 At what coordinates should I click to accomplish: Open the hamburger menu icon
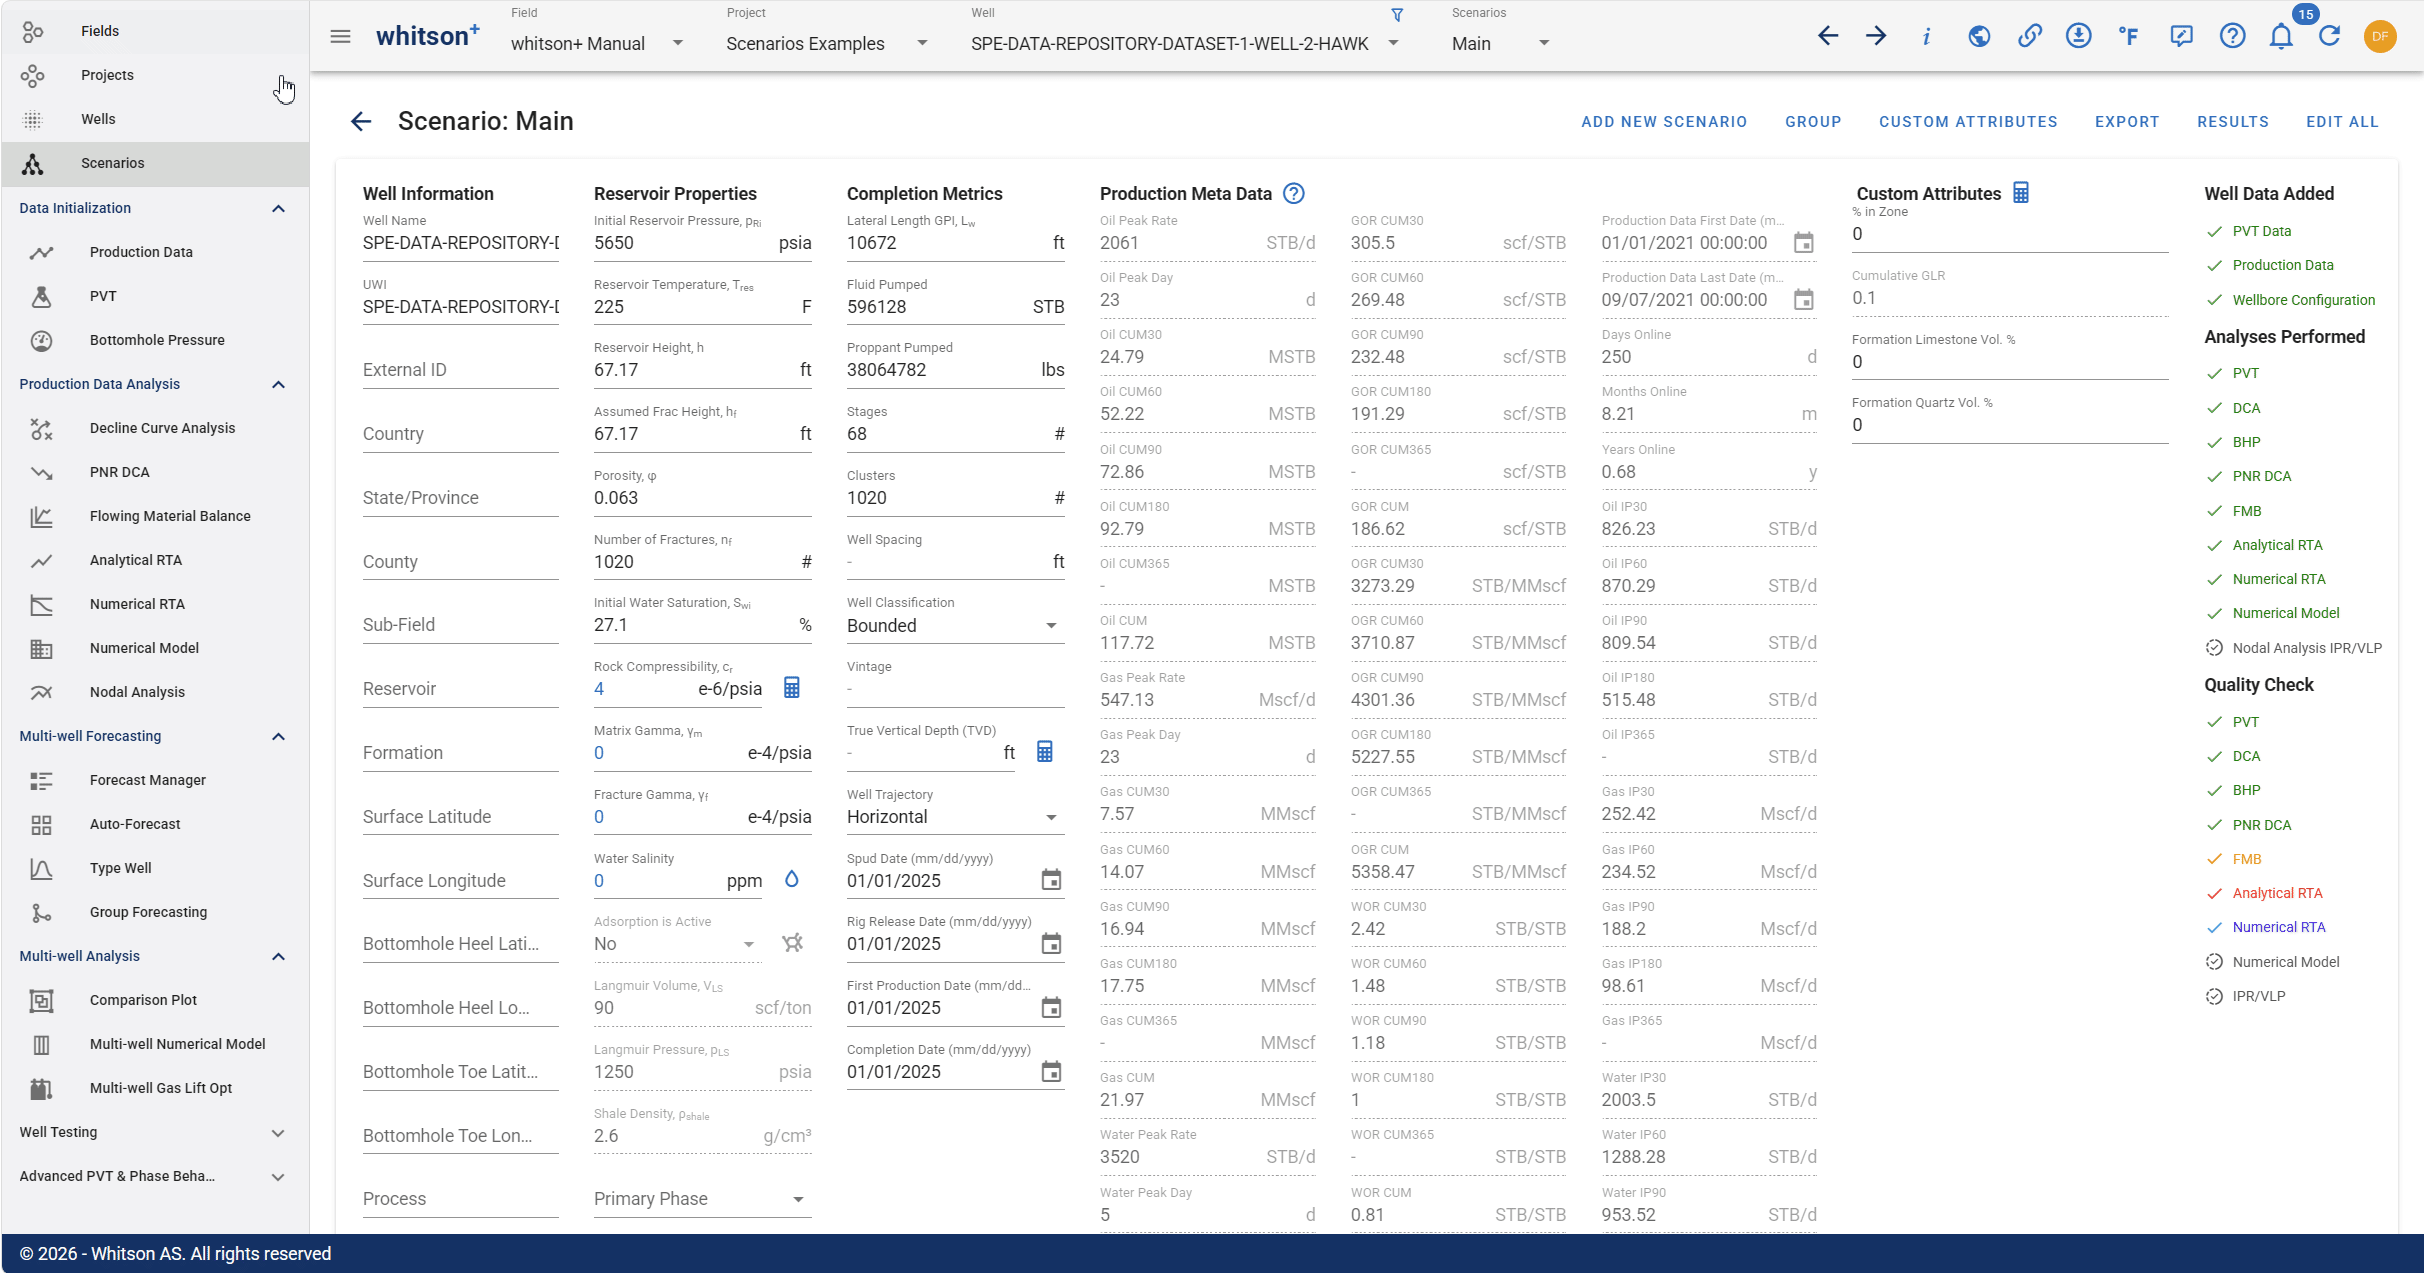pyautogui.click(x=340, y=37)
